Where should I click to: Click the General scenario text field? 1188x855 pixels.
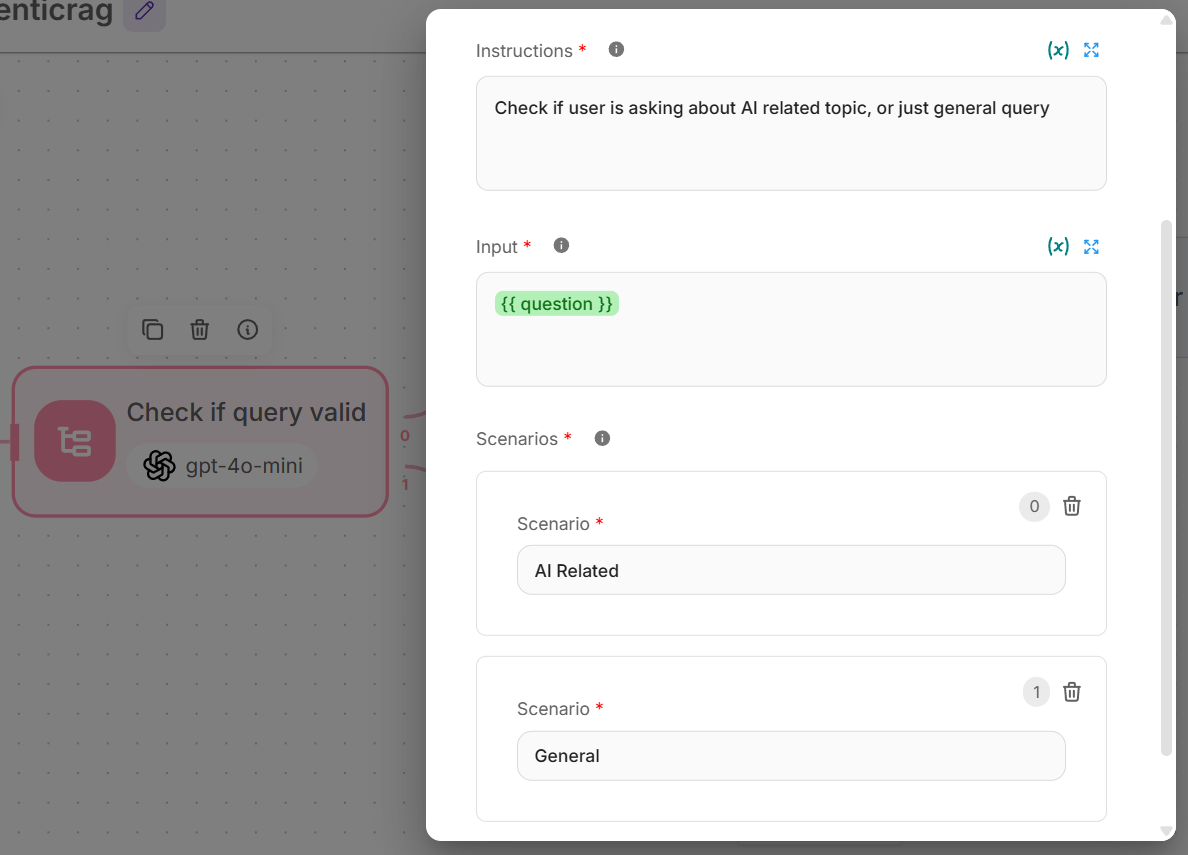click(x=790, y=756)
